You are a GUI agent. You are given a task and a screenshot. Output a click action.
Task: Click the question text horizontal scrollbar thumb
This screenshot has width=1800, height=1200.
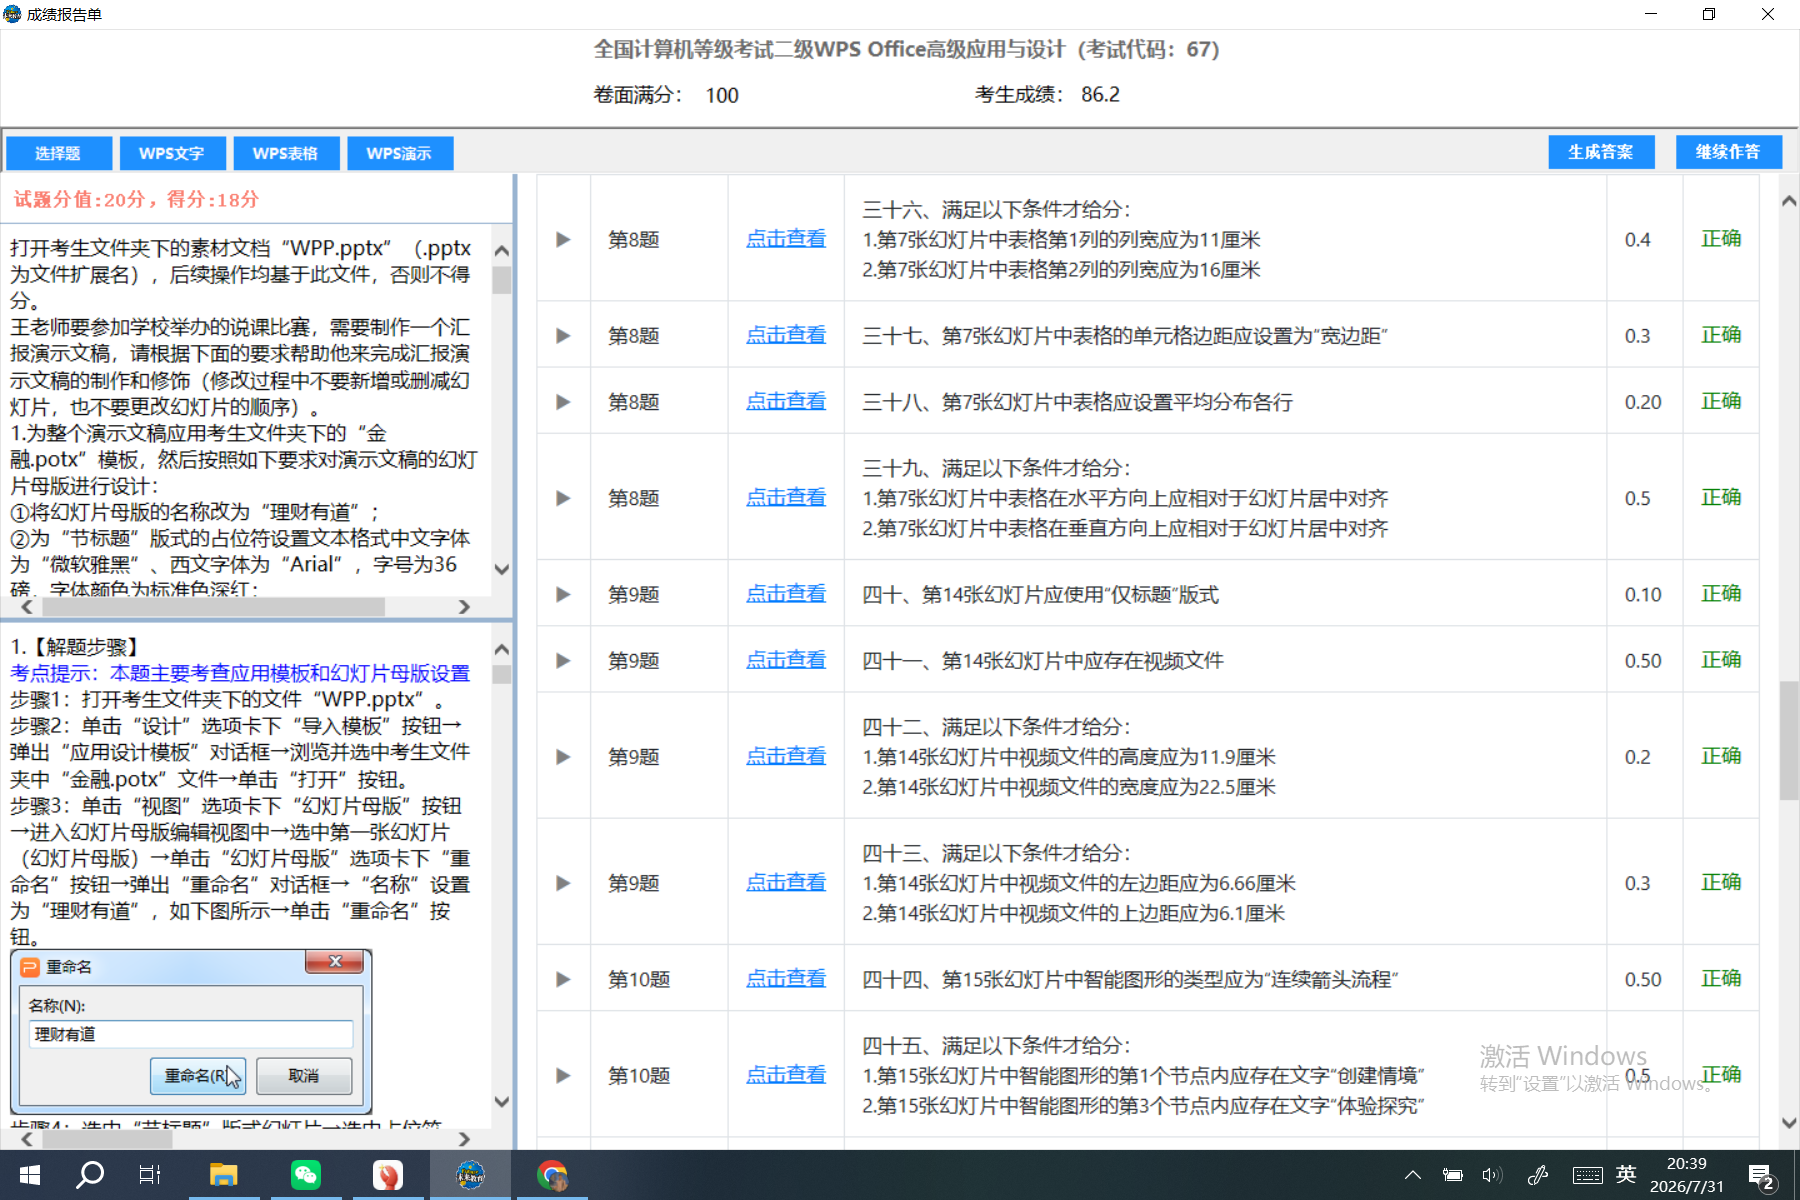212,607
